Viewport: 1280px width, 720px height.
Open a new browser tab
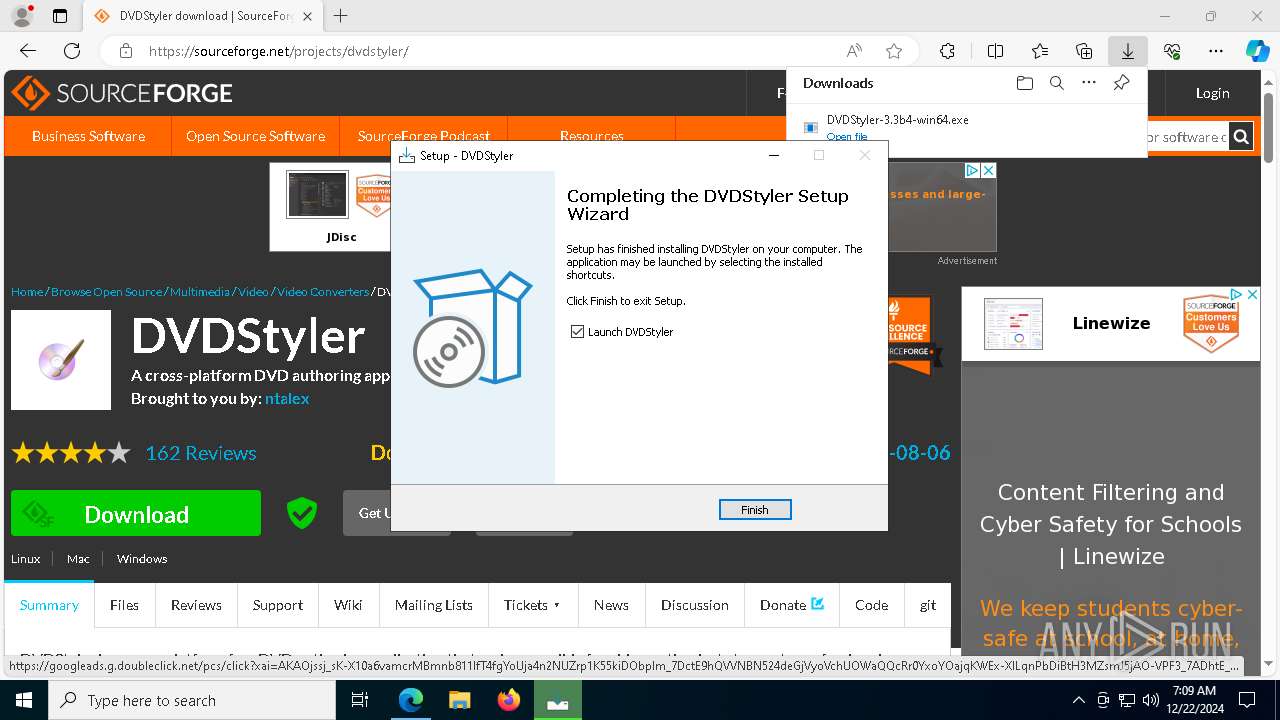pyautogui.click(x=341, y=16)
